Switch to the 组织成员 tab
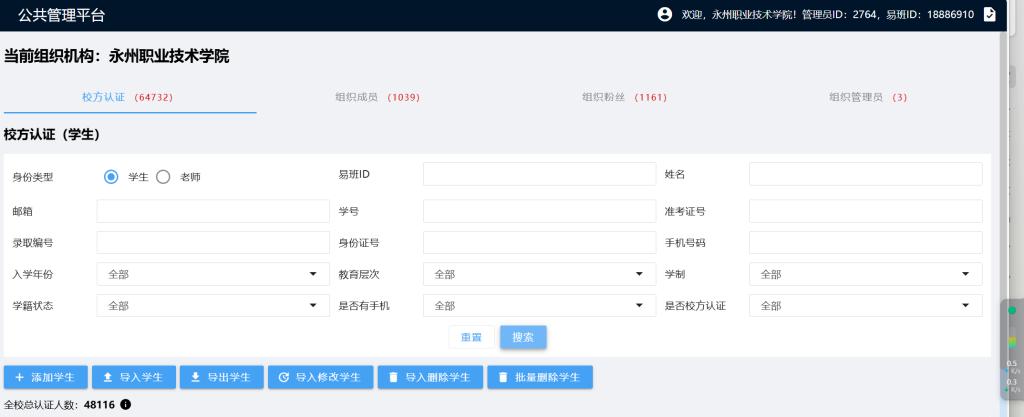 coord(377,97)
